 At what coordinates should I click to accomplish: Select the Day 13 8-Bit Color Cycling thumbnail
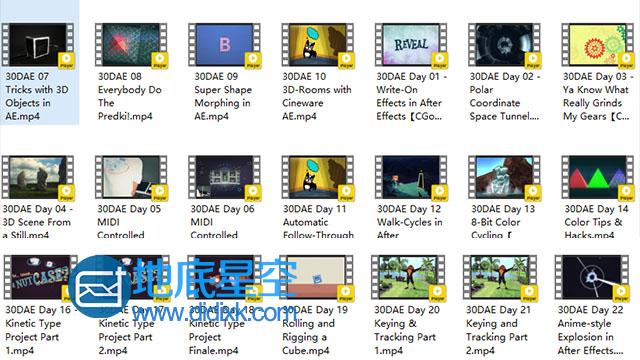[504, 178]
